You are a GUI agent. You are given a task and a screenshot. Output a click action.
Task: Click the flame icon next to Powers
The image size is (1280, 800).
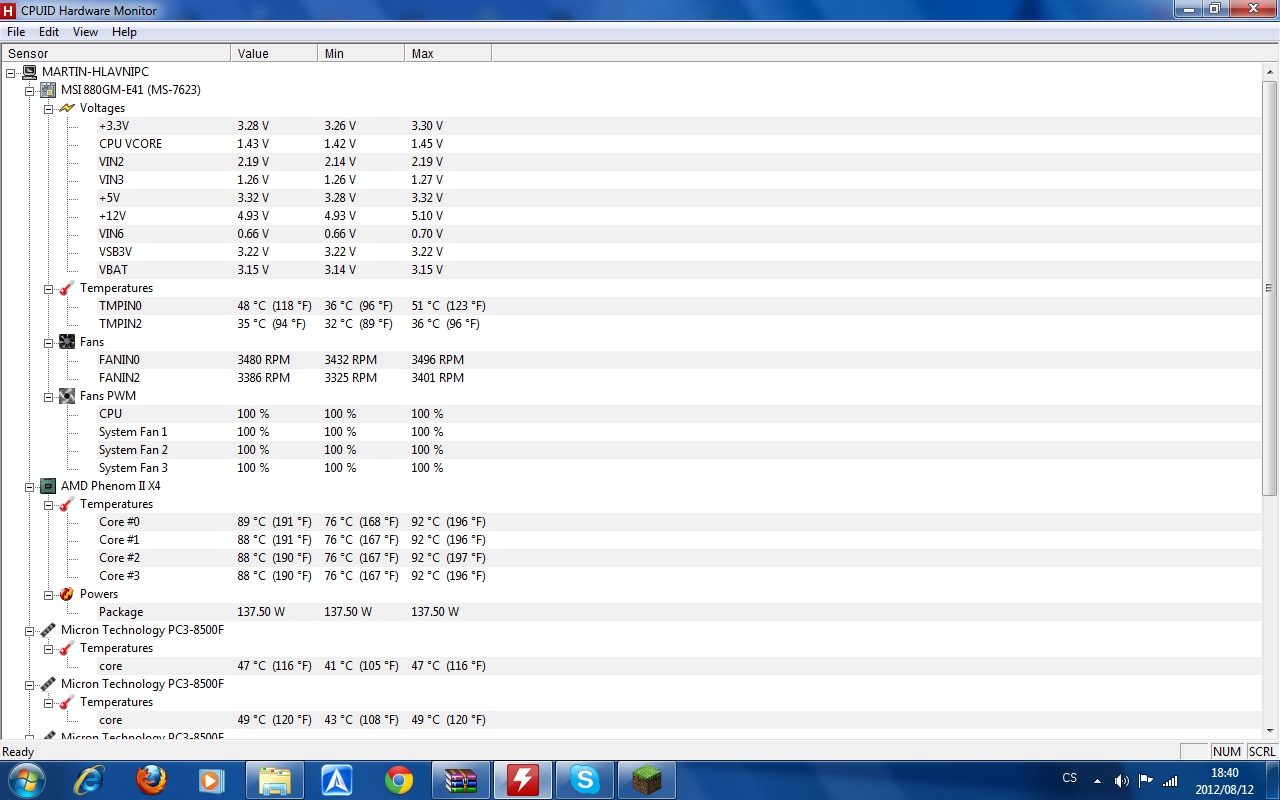[x=67, y=594]
